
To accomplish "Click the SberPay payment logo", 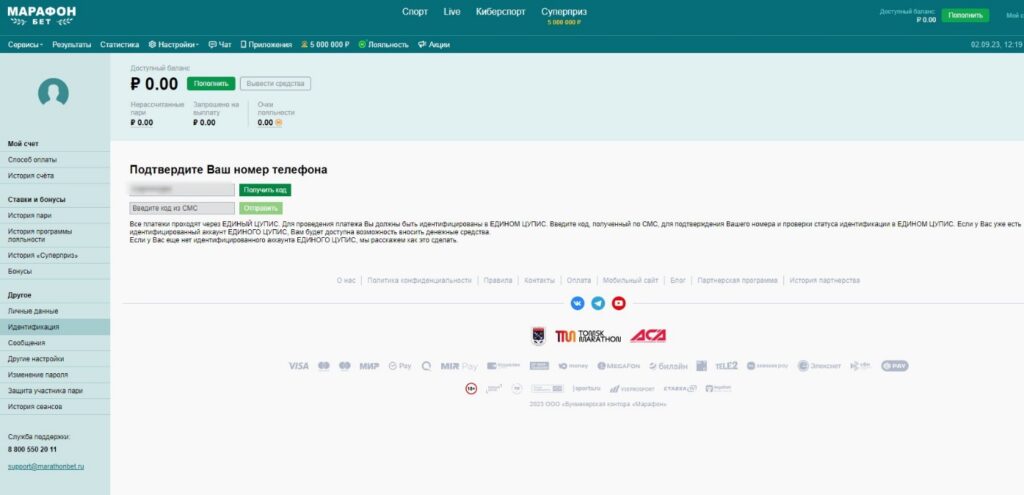I will click(x=400, y=366).
